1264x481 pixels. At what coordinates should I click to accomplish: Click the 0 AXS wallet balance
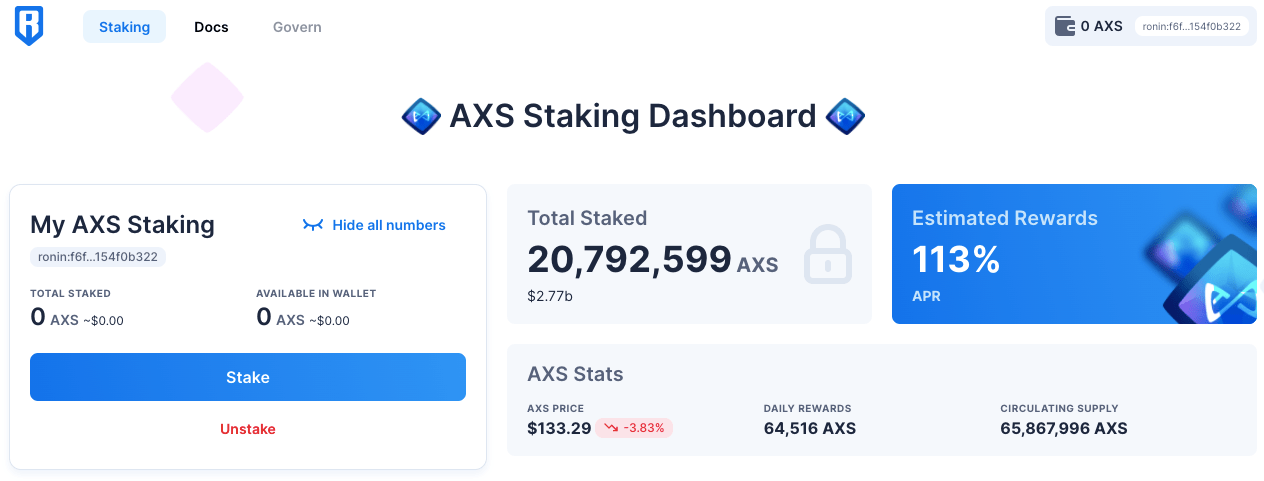[1101, 26]
